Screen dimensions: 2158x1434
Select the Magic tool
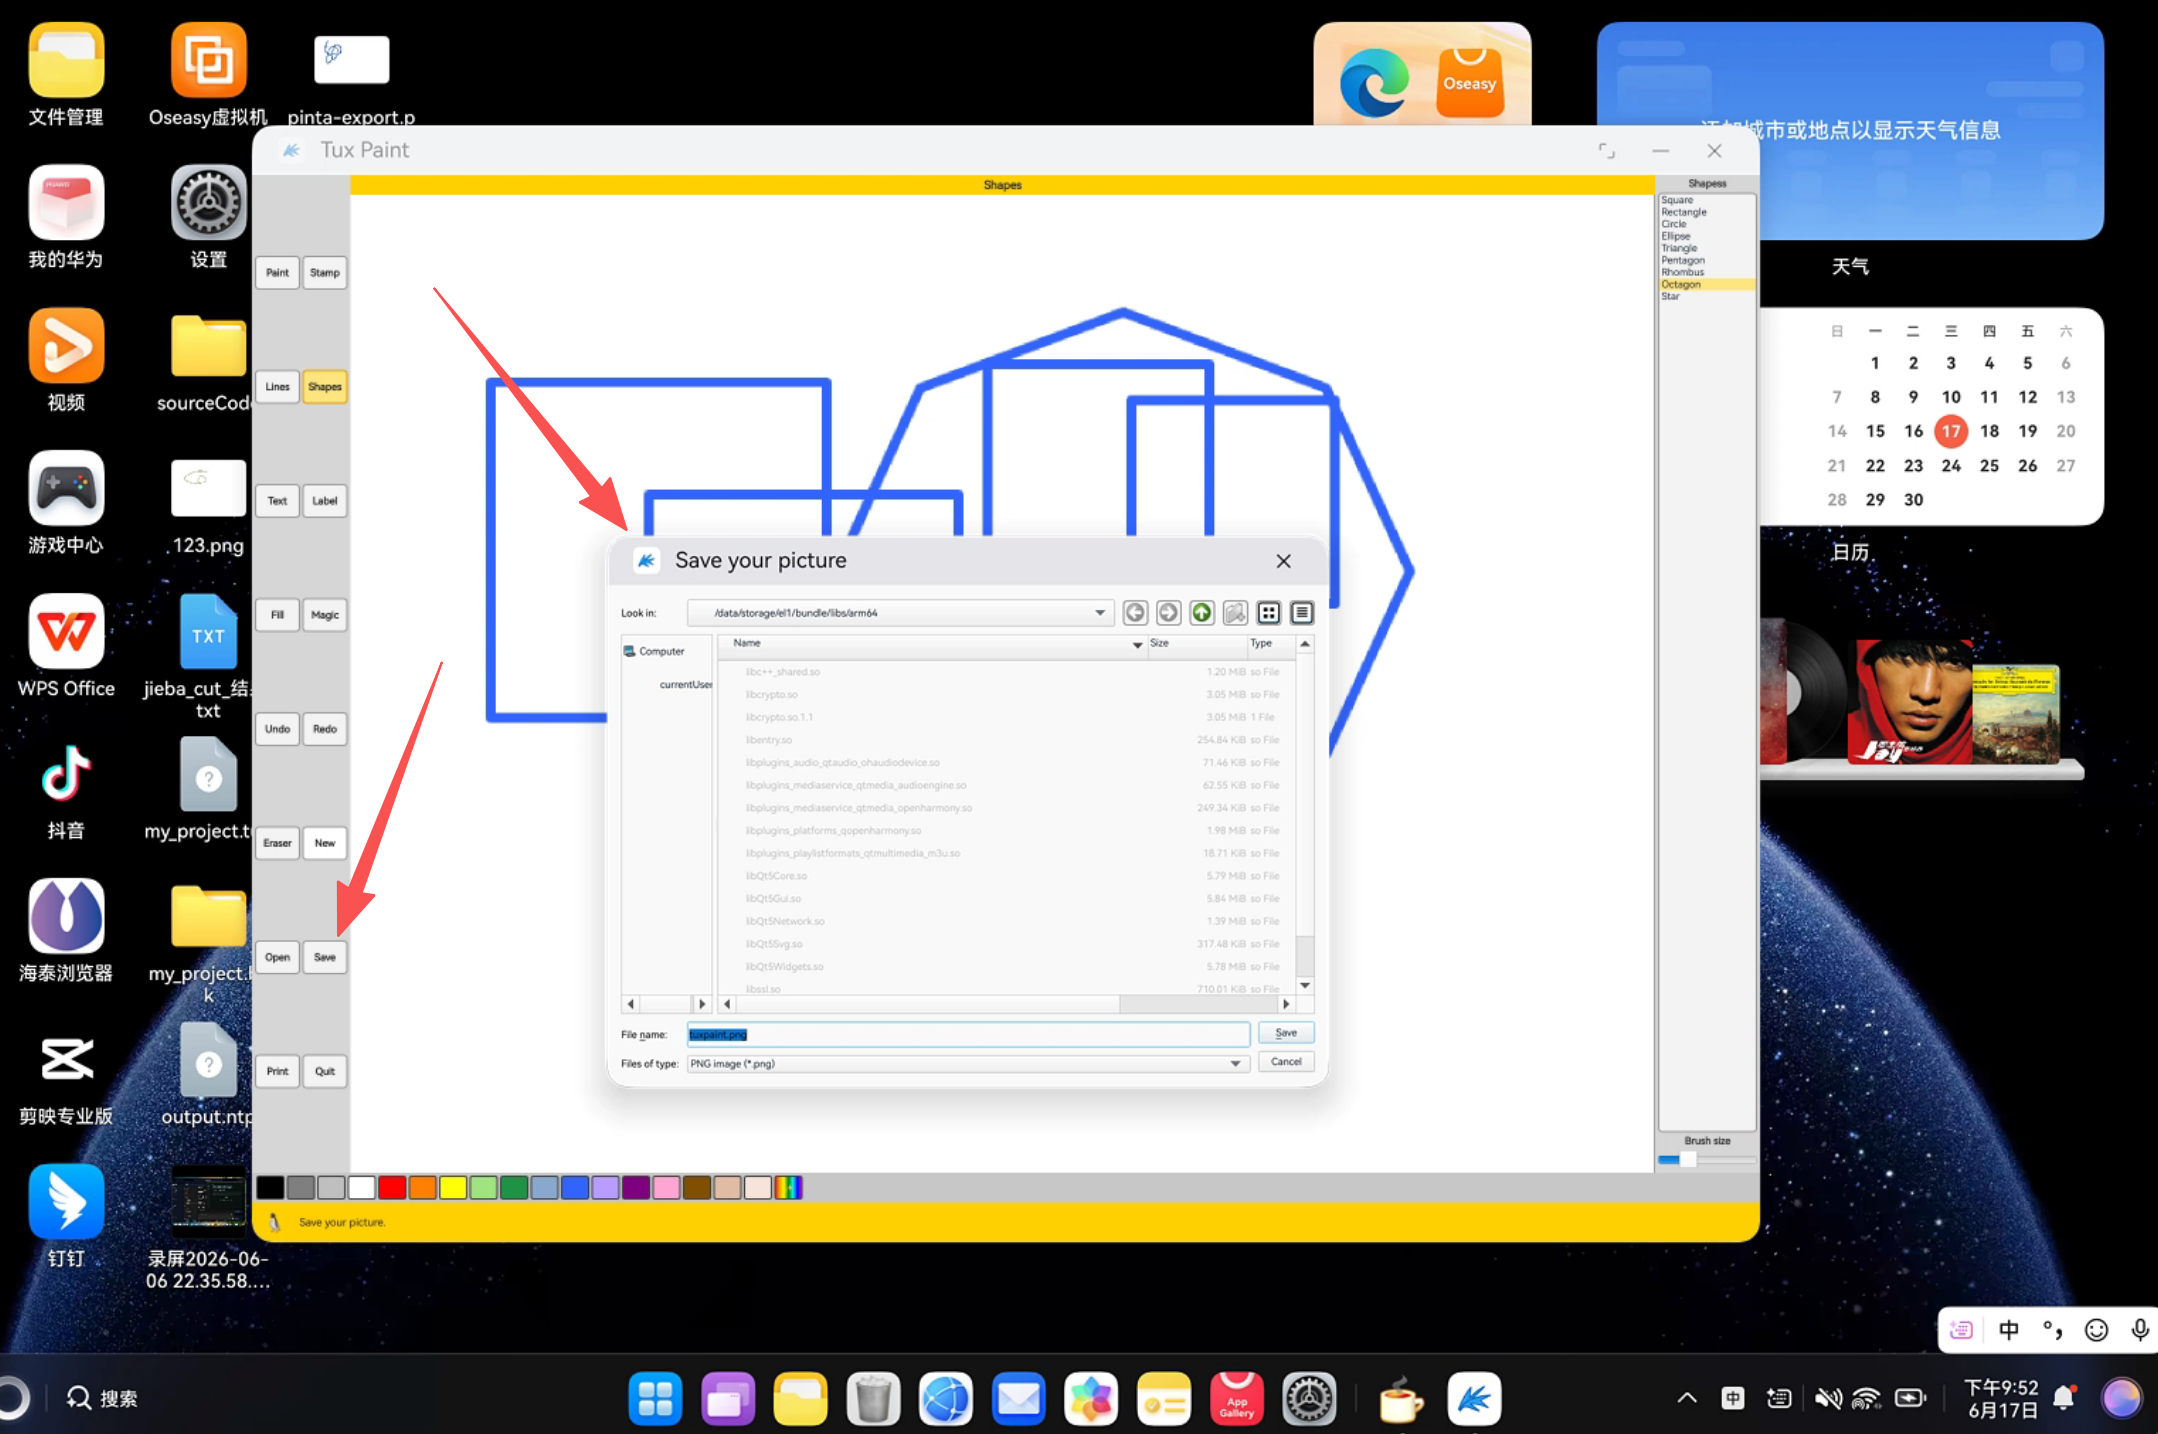[x=325, y=615]
